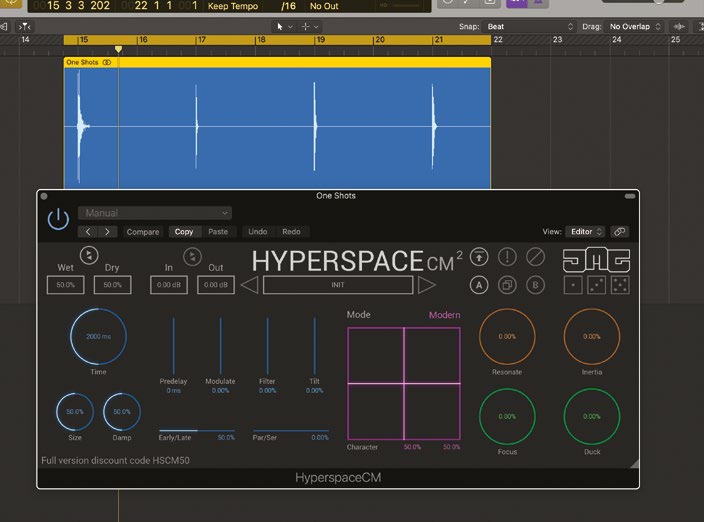Click the Predelay slider

pos(173,346)
